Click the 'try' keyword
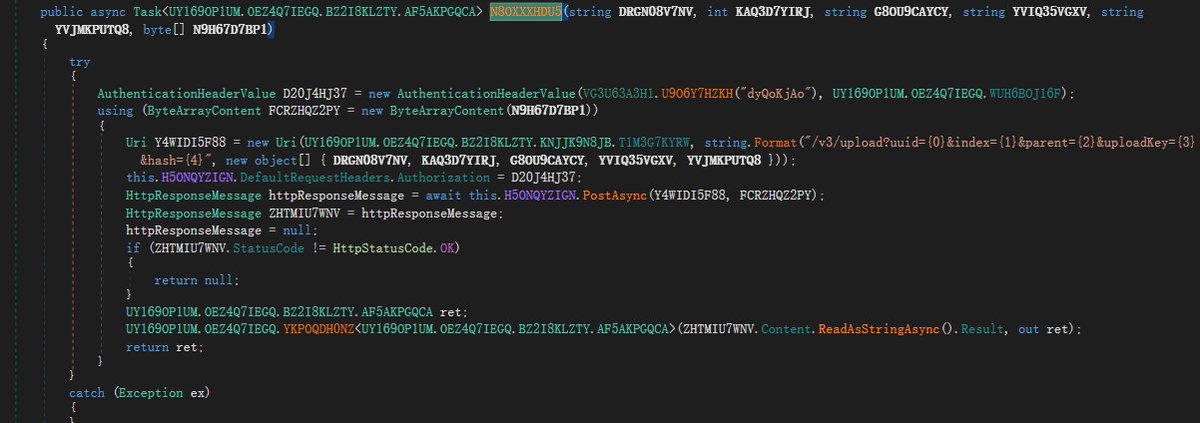1200x423 pixels. click(x=80, y=62)
